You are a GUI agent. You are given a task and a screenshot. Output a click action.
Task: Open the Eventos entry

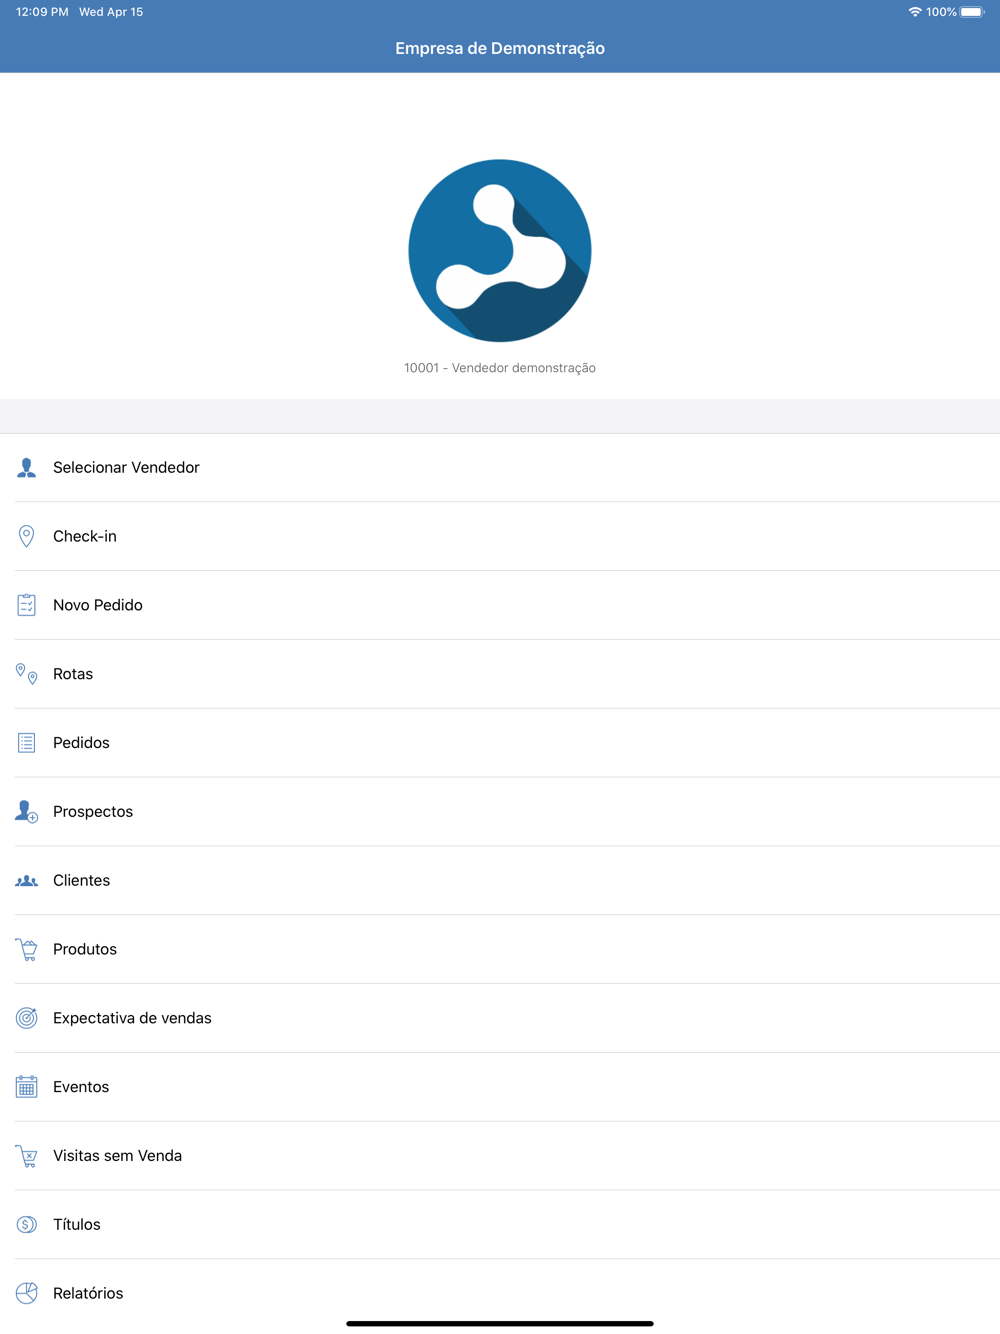[500, 1087]
